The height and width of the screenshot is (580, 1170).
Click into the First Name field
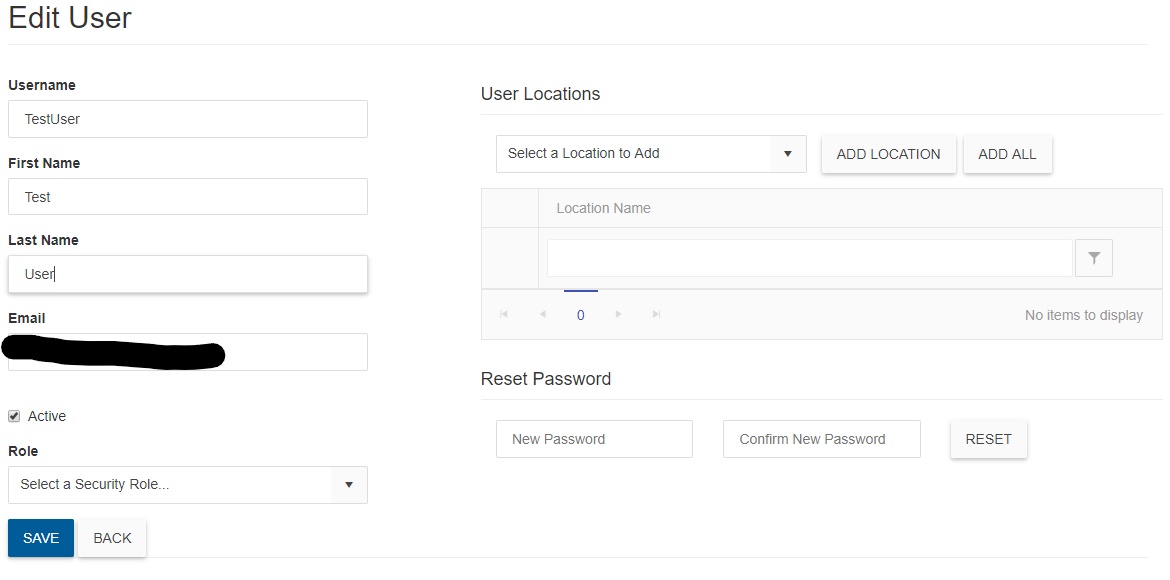[x=187, y=197]
